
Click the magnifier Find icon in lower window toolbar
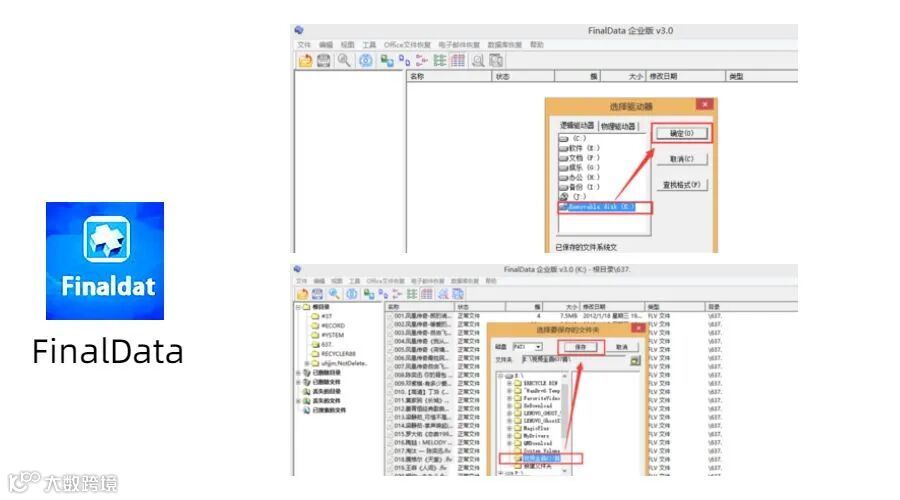pos(334,294)
